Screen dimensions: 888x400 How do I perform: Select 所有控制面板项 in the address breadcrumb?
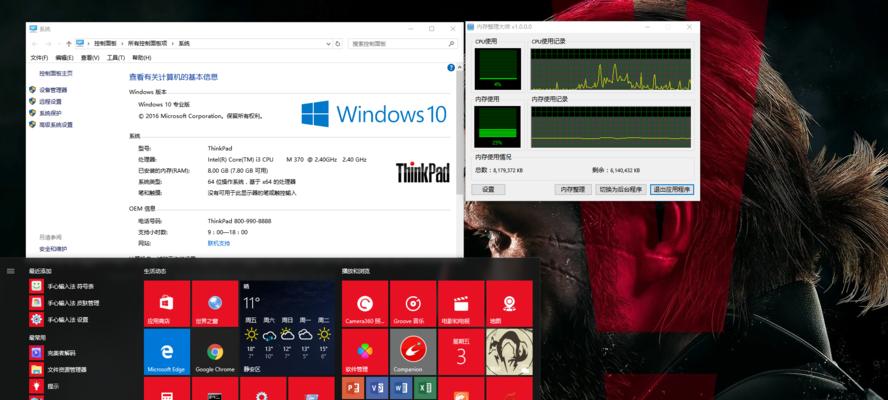(x=147, y=44)
